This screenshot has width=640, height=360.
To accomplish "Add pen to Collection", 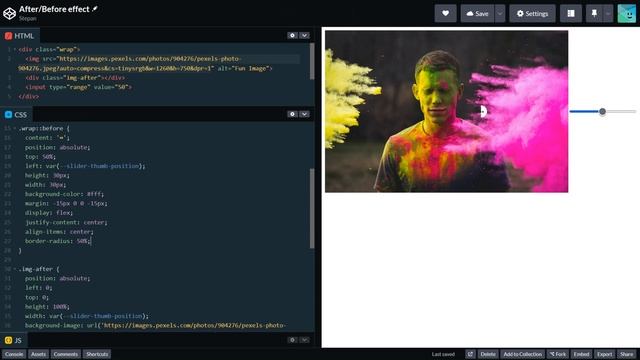I will point(523,354).
